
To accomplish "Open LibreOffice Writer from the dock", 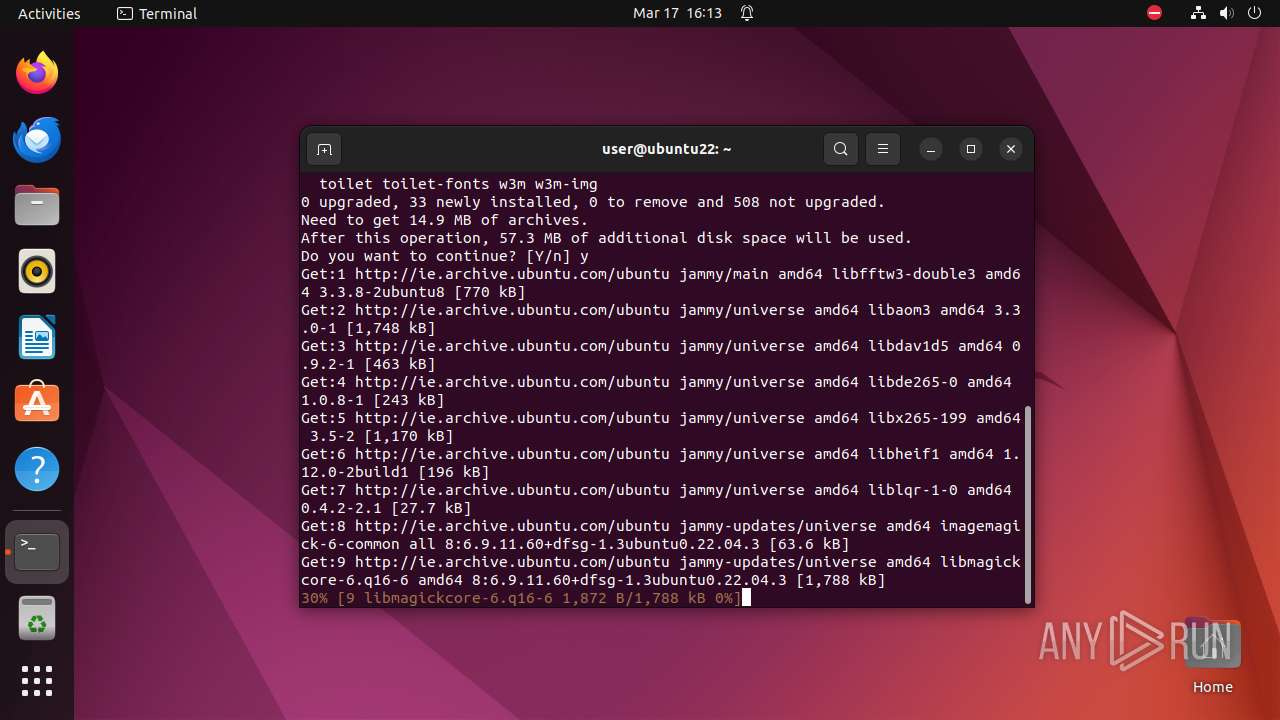I will 37,337.
